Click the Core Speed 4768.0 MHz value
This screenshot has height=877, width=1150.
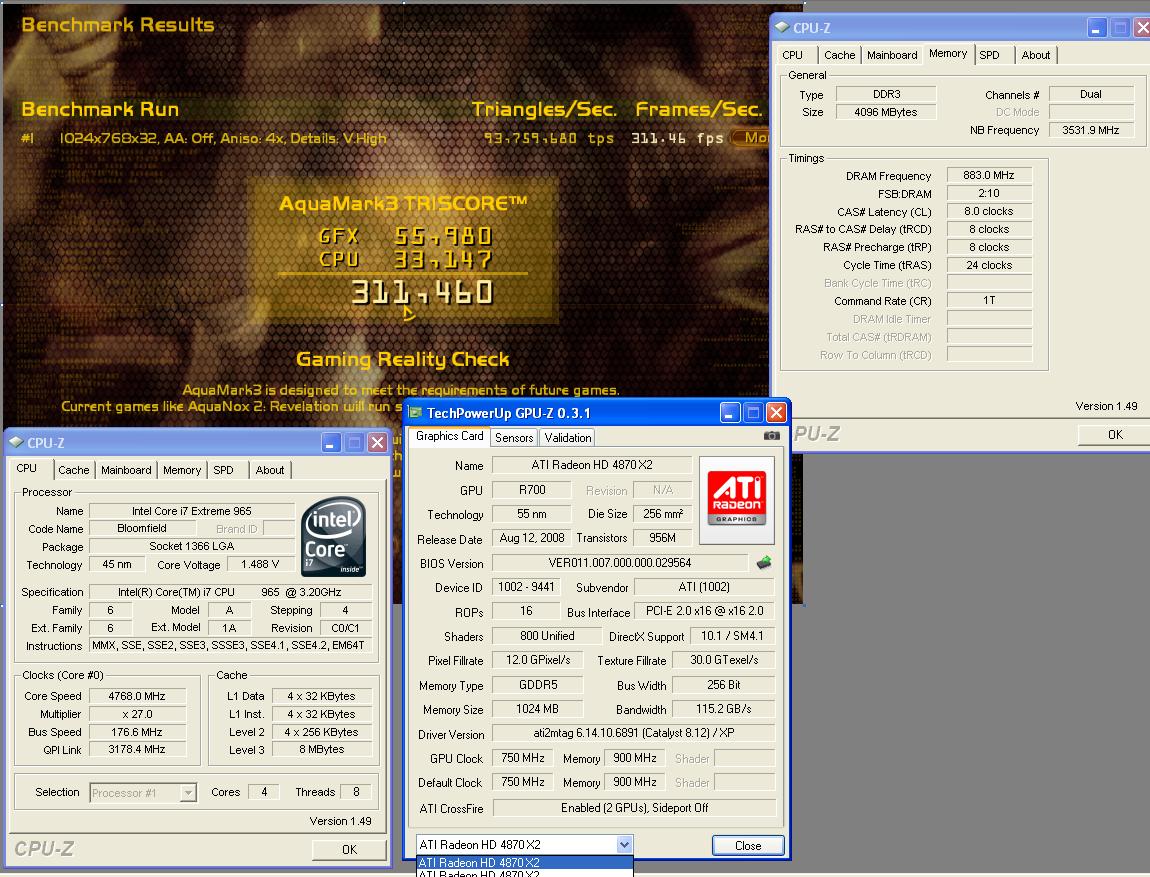point(137,696)
